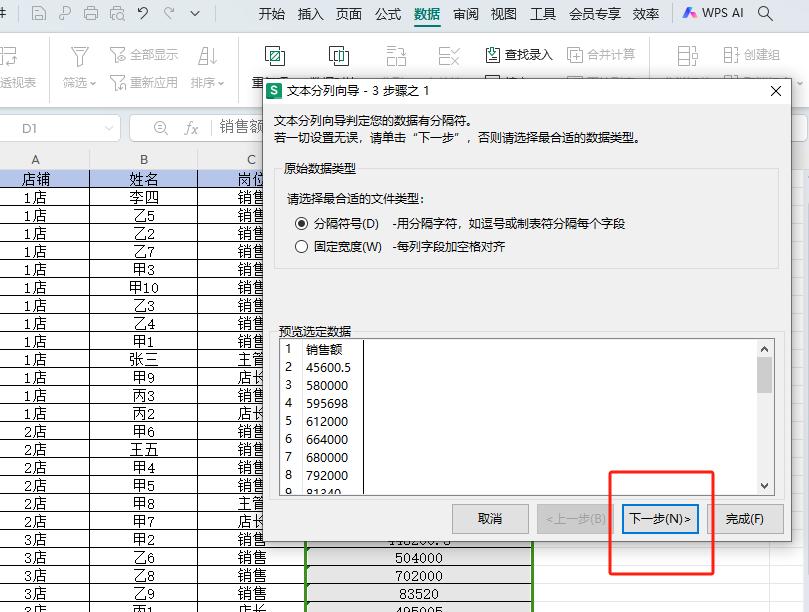Click cell with value 83520

coord(419,594)
